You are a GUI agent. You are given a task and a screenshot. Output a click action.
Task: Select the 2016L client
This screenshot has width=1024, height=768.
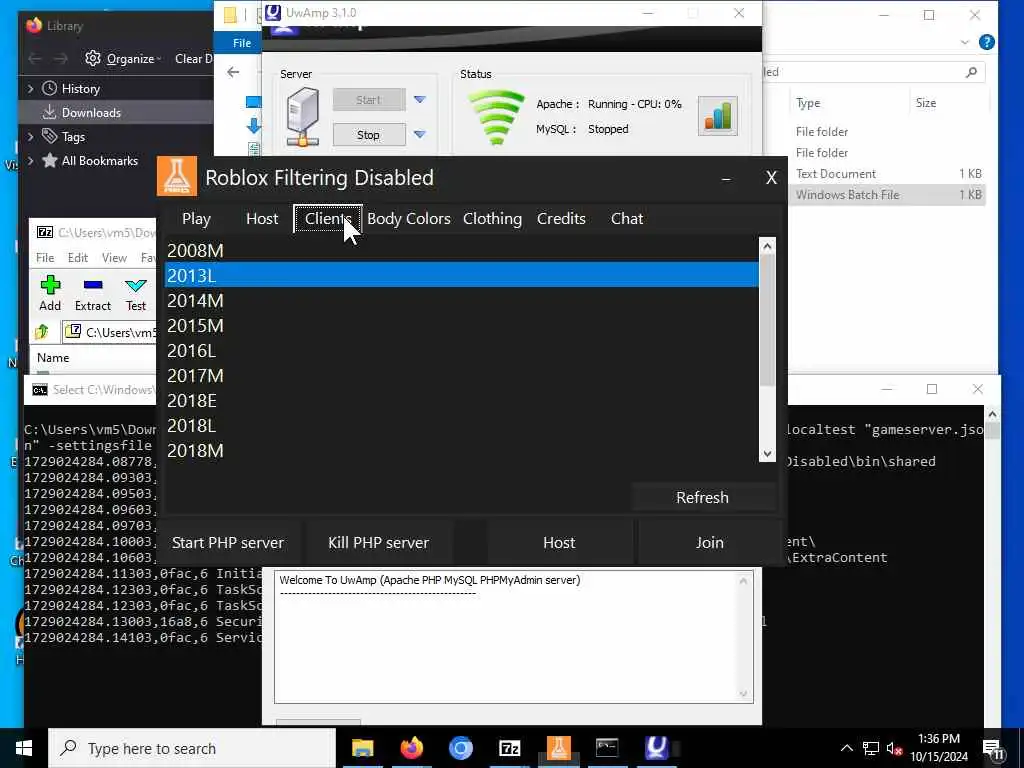(x=461, y=351)
